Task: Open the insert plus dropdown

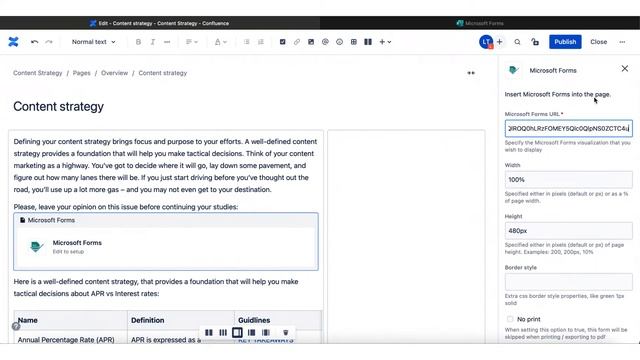Action: point(385,42)
